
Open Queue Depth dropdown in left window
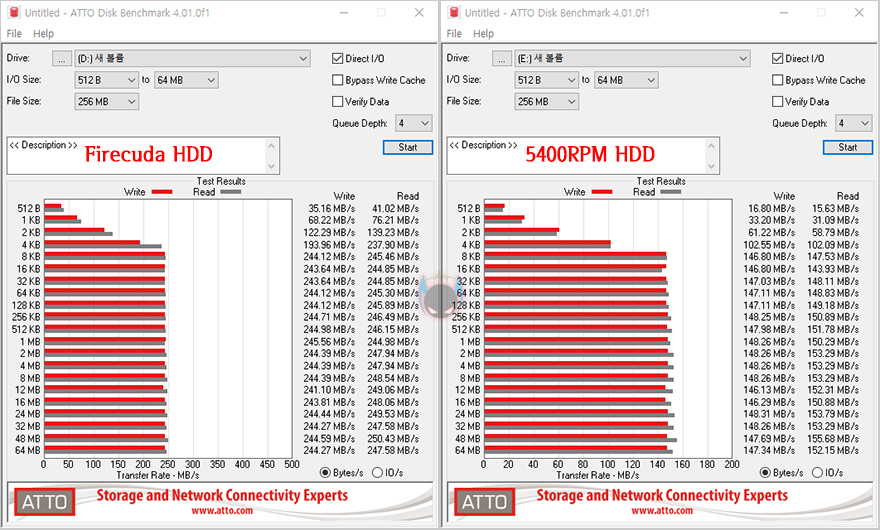click(x=414, y=123)
